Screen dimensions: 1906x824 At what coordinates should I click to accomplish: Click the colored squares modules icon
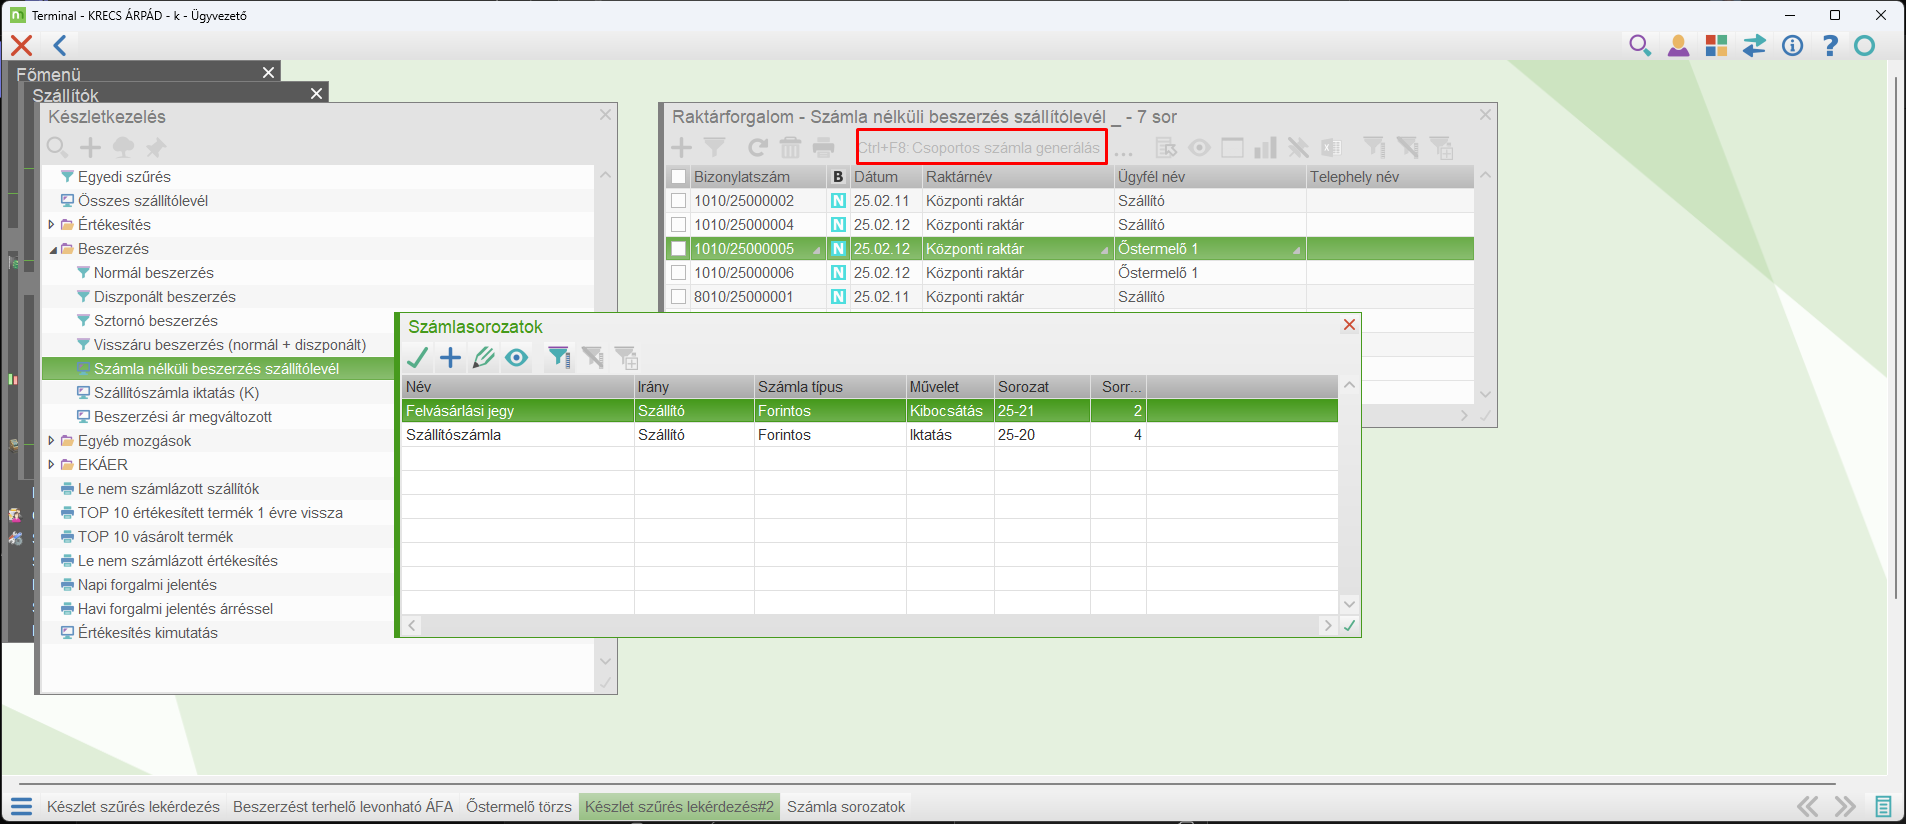[1716, 45]
